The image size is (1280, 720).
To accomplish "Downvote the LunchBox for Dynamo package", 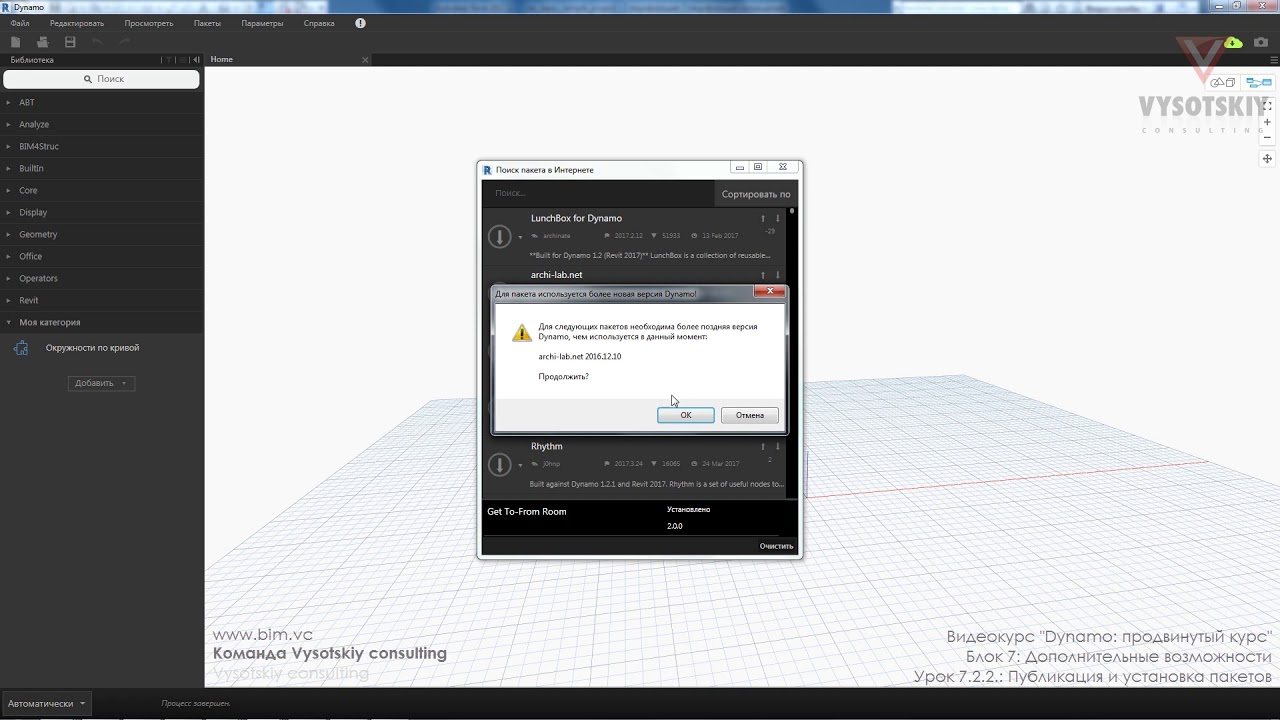I will pyautogui.click(x=777, y=218).
